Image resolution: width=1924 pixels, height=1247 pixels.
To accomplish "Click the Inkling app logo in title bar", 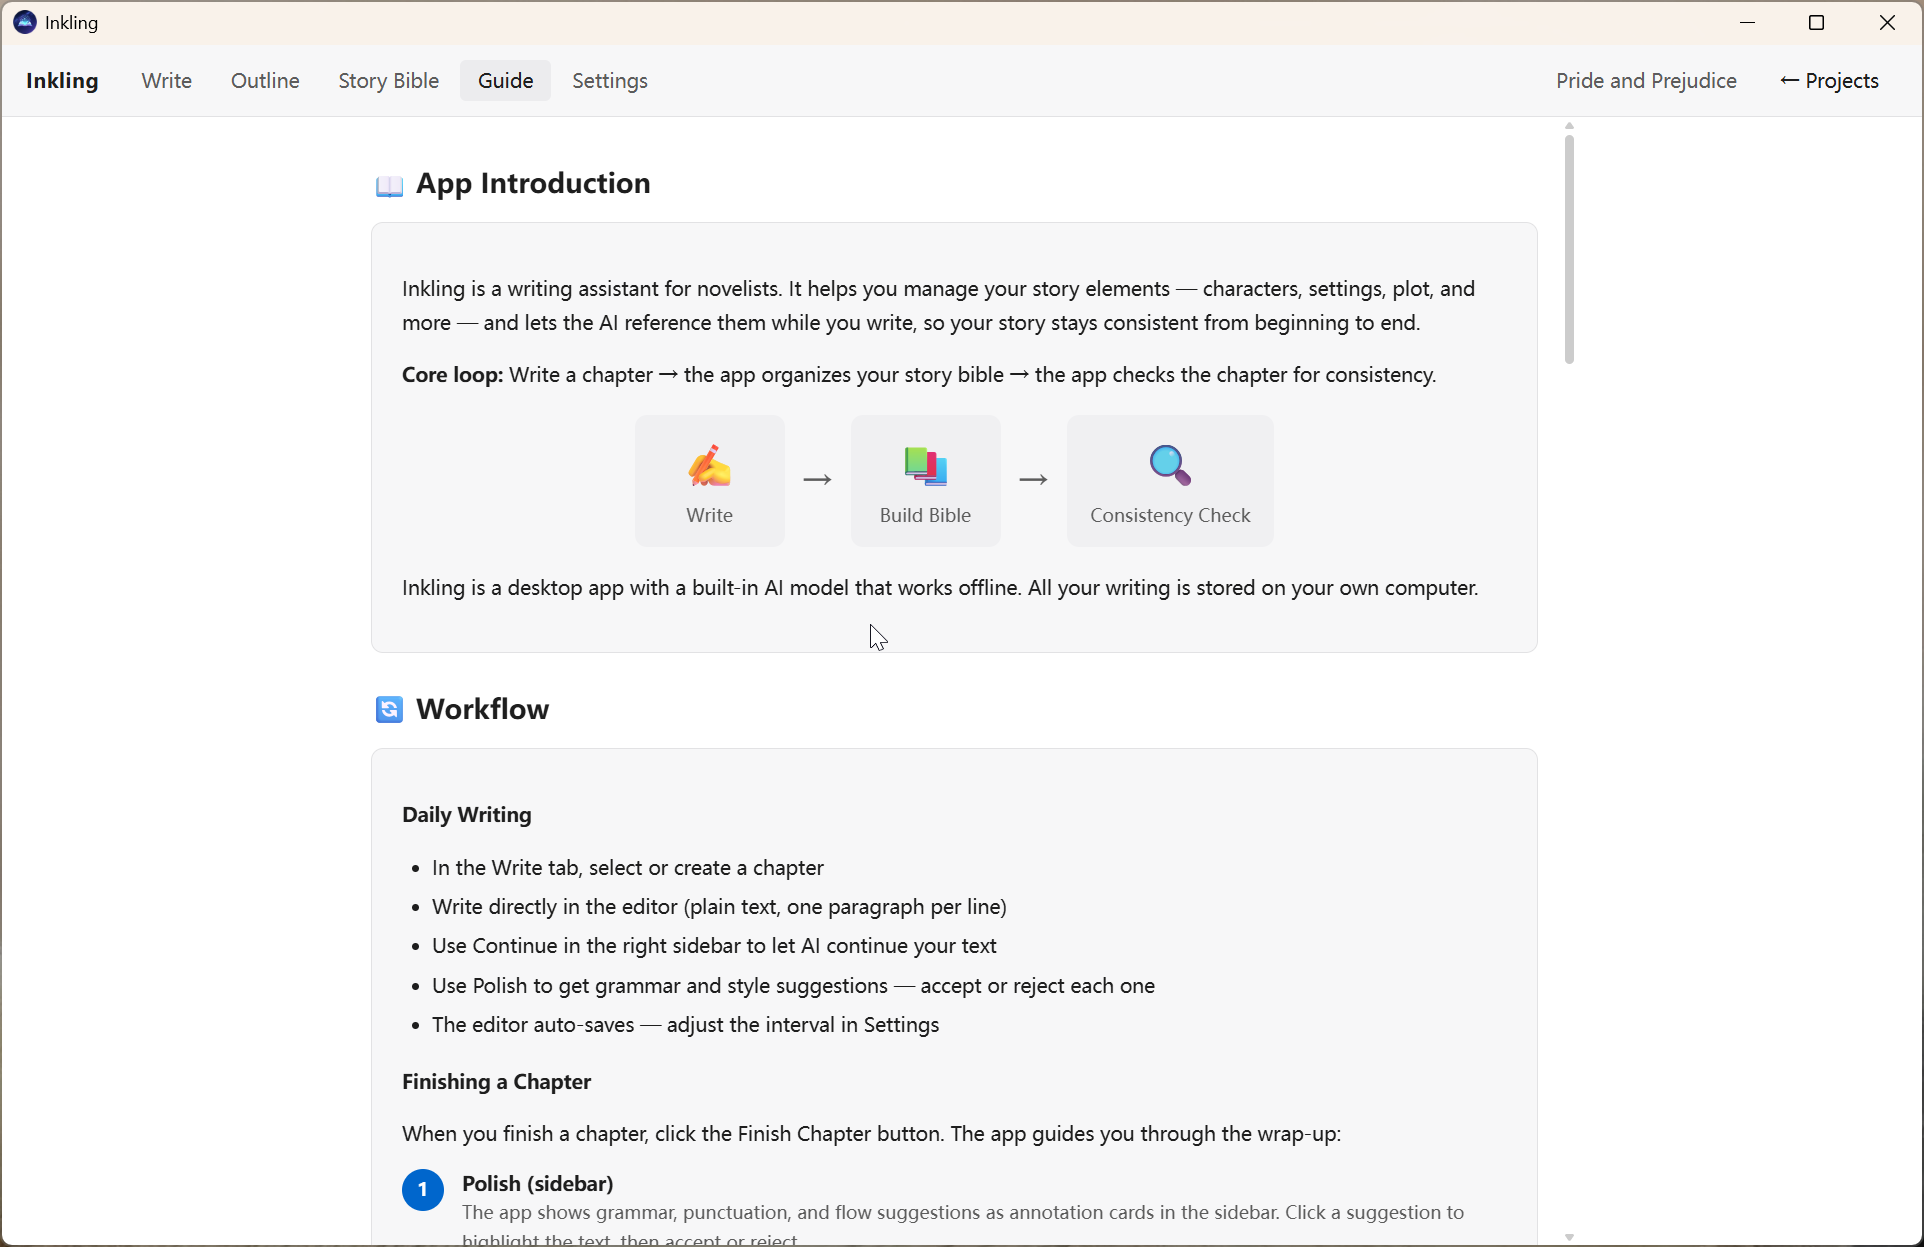I will pyautogui.click(x=25, y=22).
